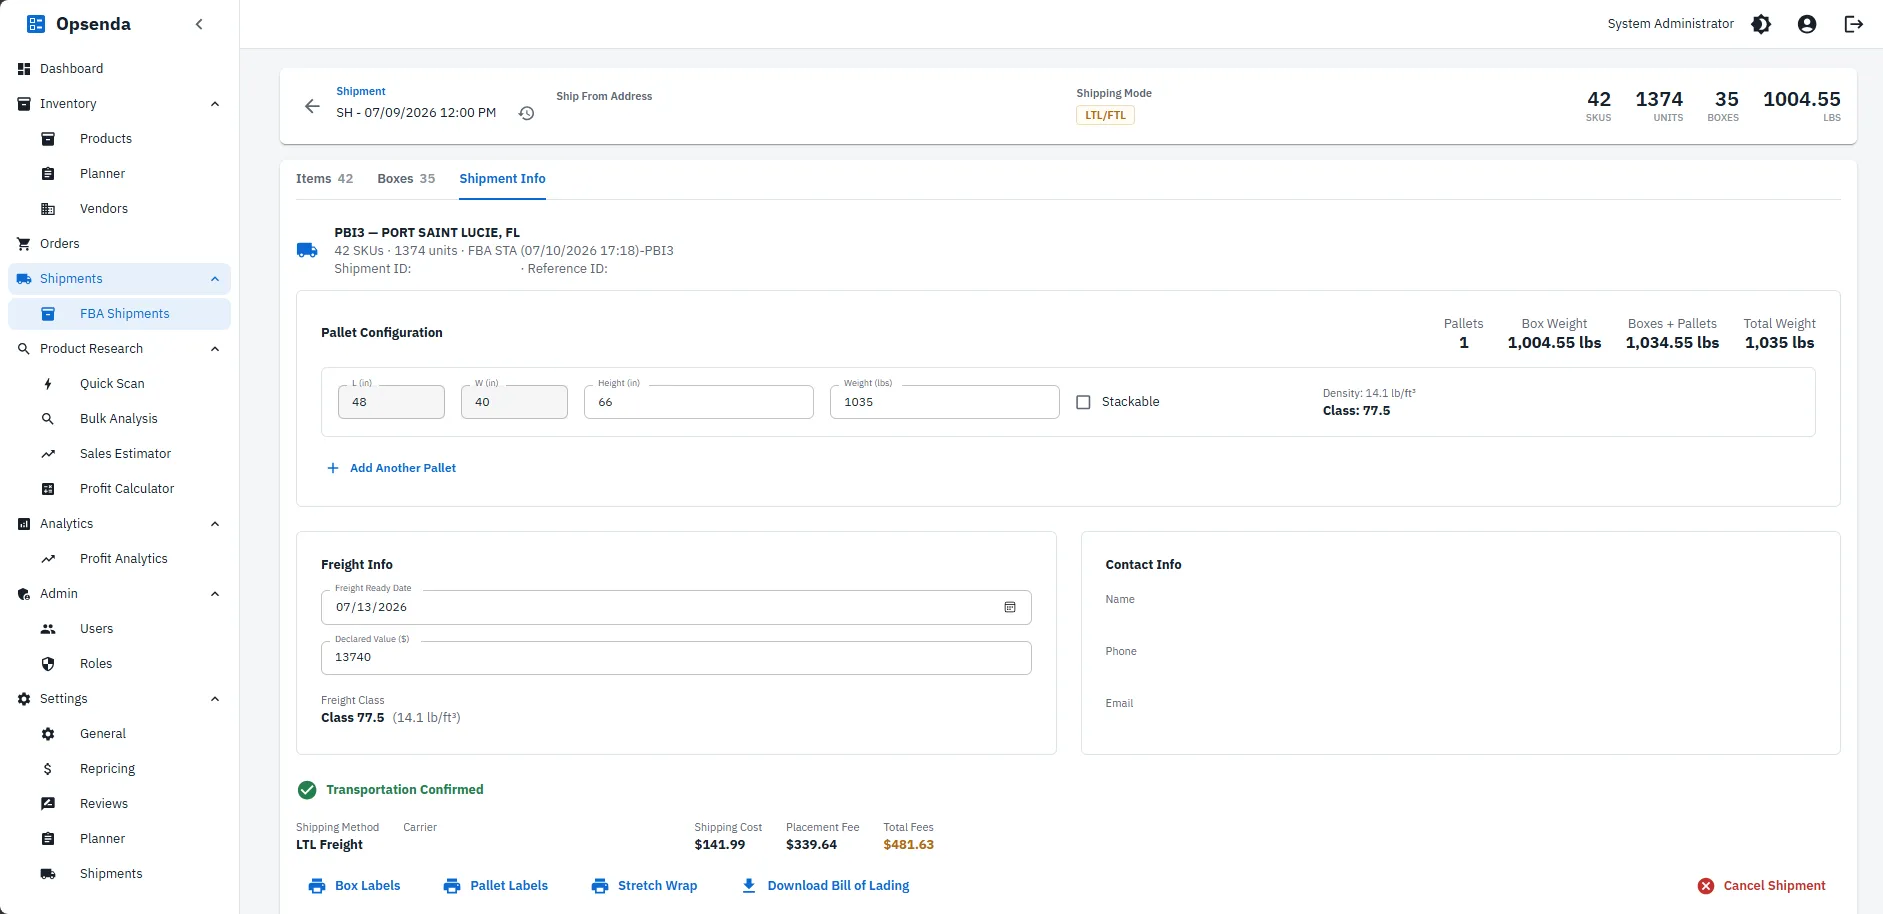Screen dimensions: 1883x914
Task: Click the Freight Ready Date field
Action: (676, 607)
